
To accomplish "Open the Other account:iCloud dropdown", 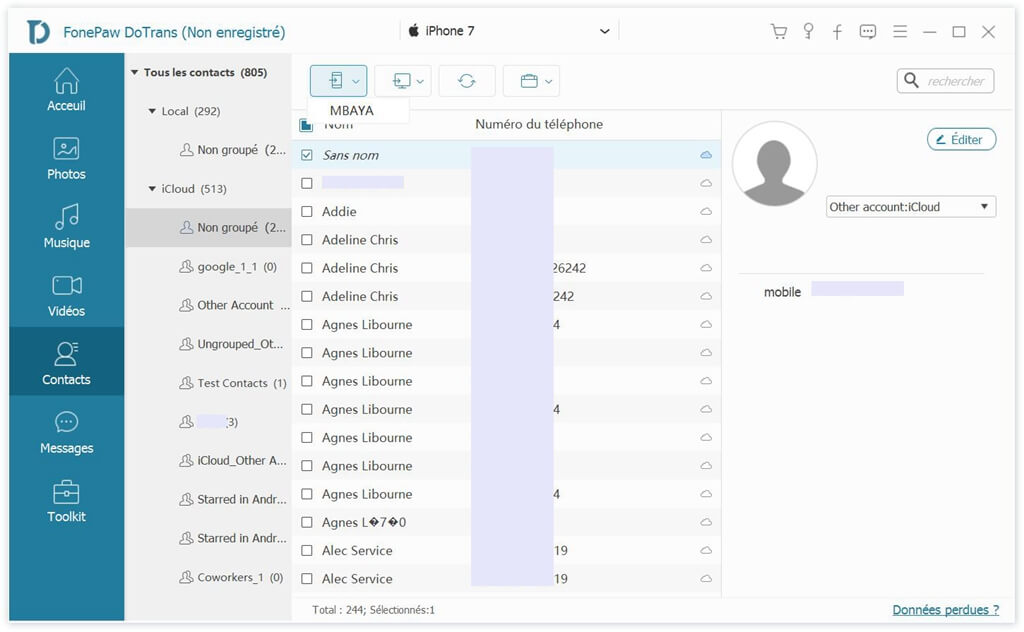I will click(910, 207).
